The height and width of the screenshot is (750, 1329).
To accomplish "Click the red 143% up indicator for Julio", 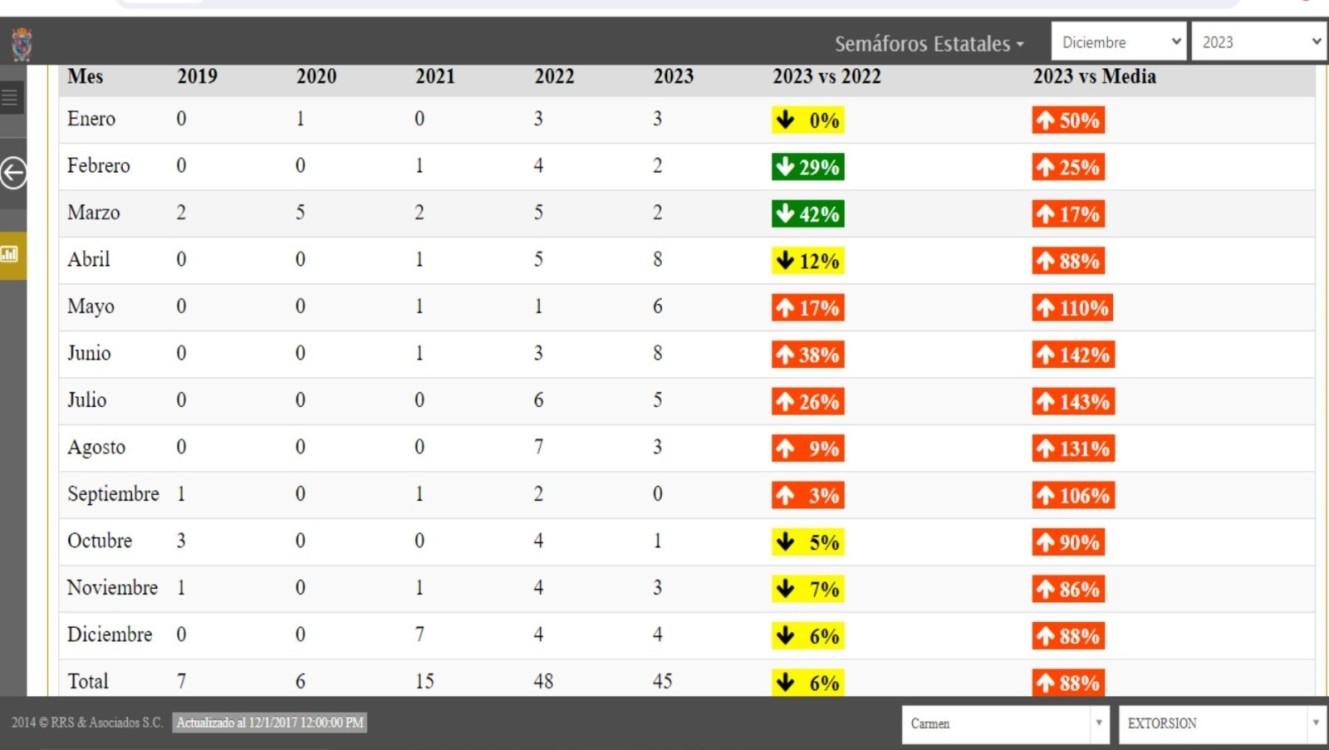I will tap(1072, 402).
